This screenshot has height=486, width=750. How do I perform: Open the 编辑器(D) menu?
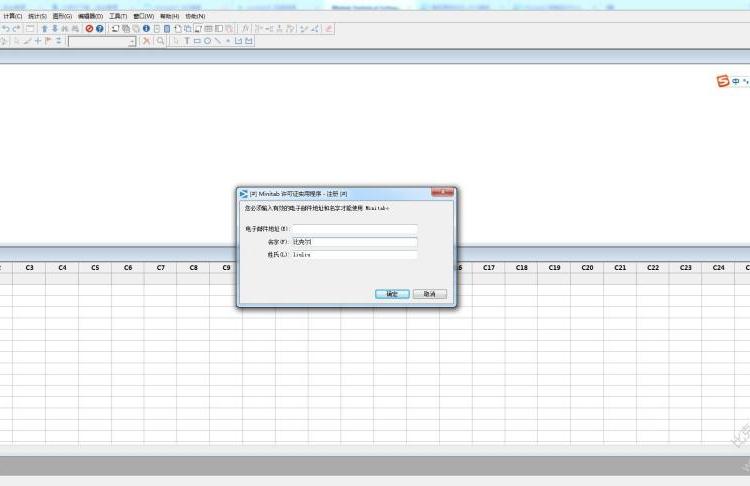point(90,16)
